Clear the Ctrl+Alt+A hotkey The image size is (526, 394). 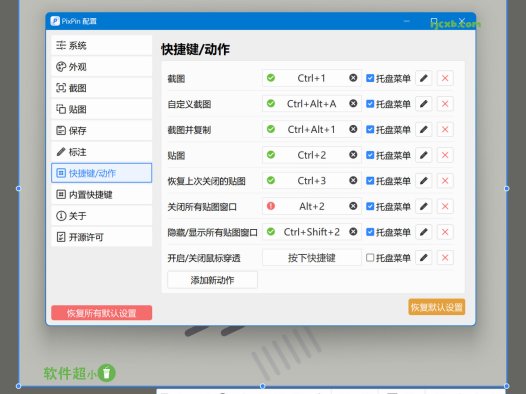[353, 103]
